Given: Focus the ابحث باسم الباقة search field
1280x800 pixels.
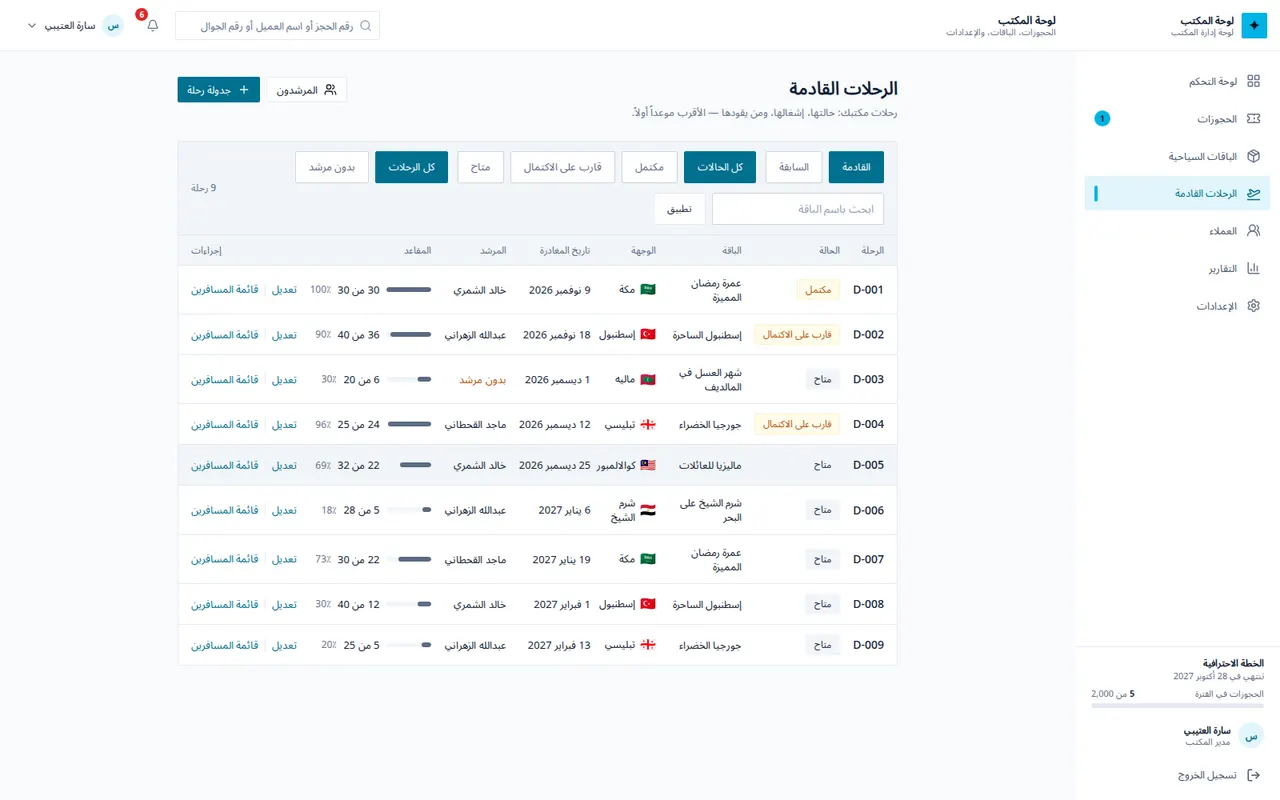Looking at the screenshot, I should pyautogui.click(x=798, y=209).
